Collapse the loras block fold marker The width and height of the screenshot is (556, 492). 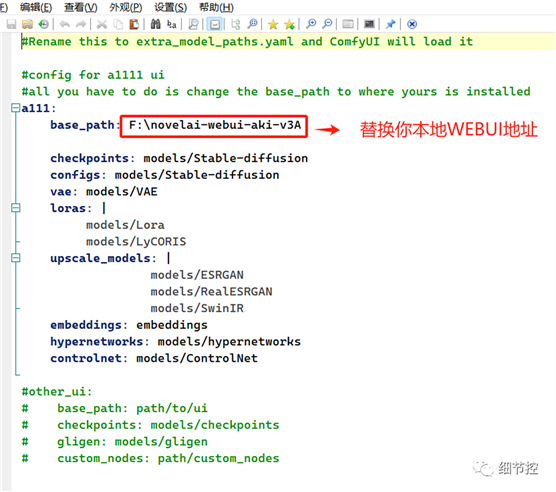point(16,208)
